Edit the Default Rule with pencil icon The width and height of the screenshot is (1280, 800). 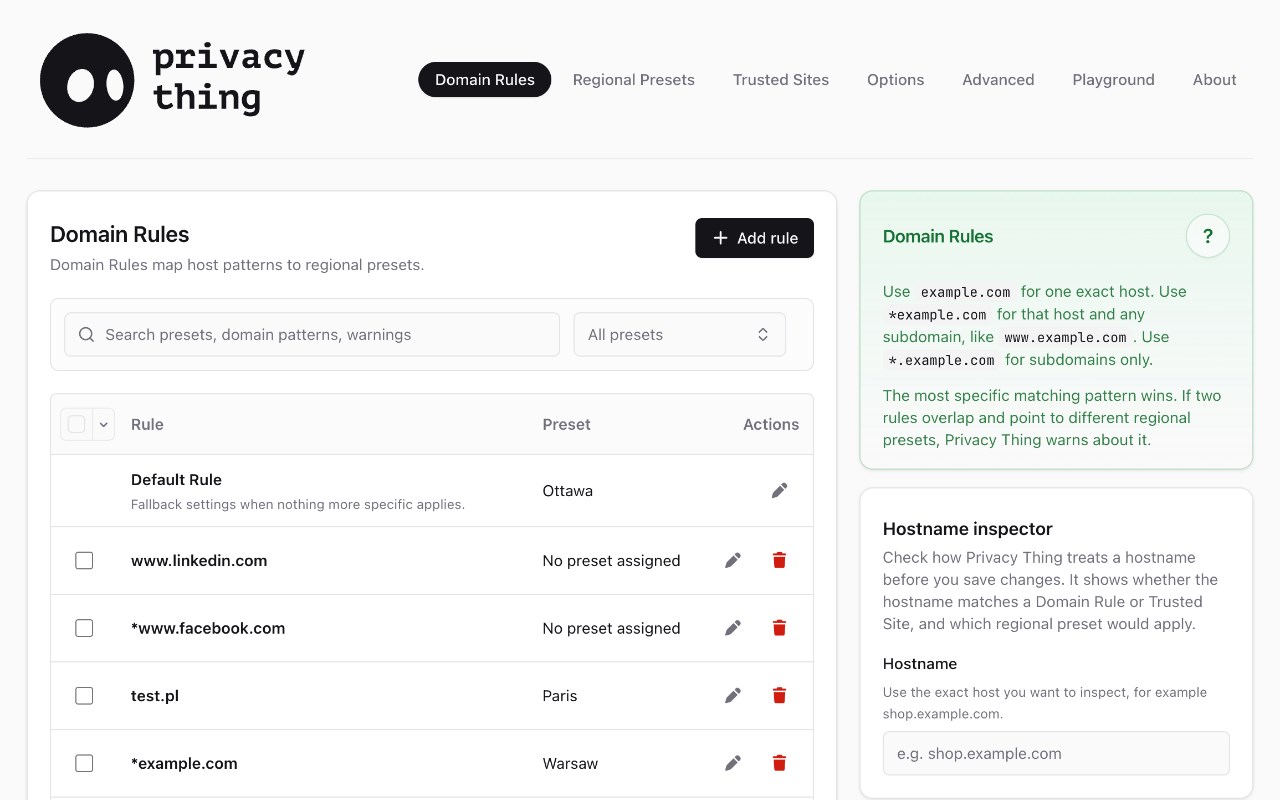779,490
